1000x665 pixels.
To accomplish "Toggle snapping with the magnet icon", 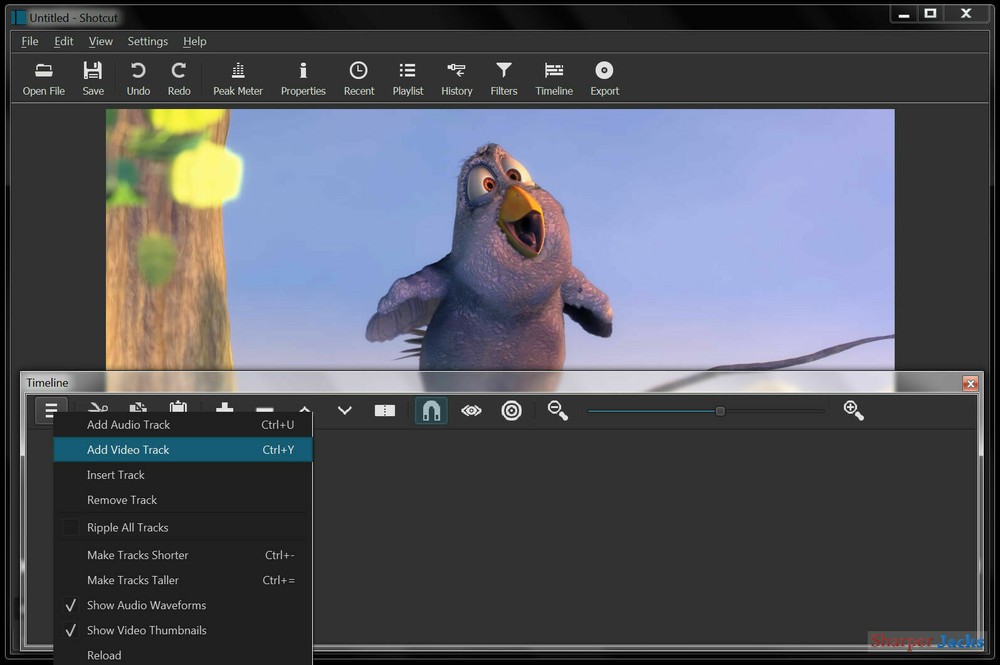I will pos(431,410).
